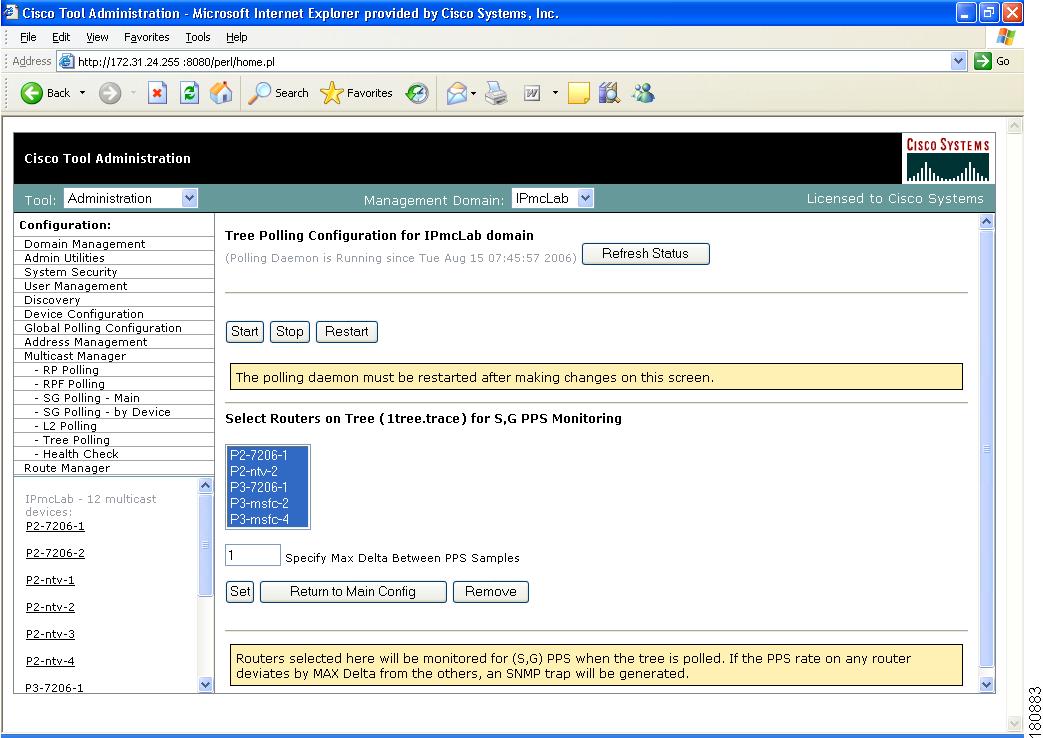
Task: Click the Remove button
Action: coord(491,592)
